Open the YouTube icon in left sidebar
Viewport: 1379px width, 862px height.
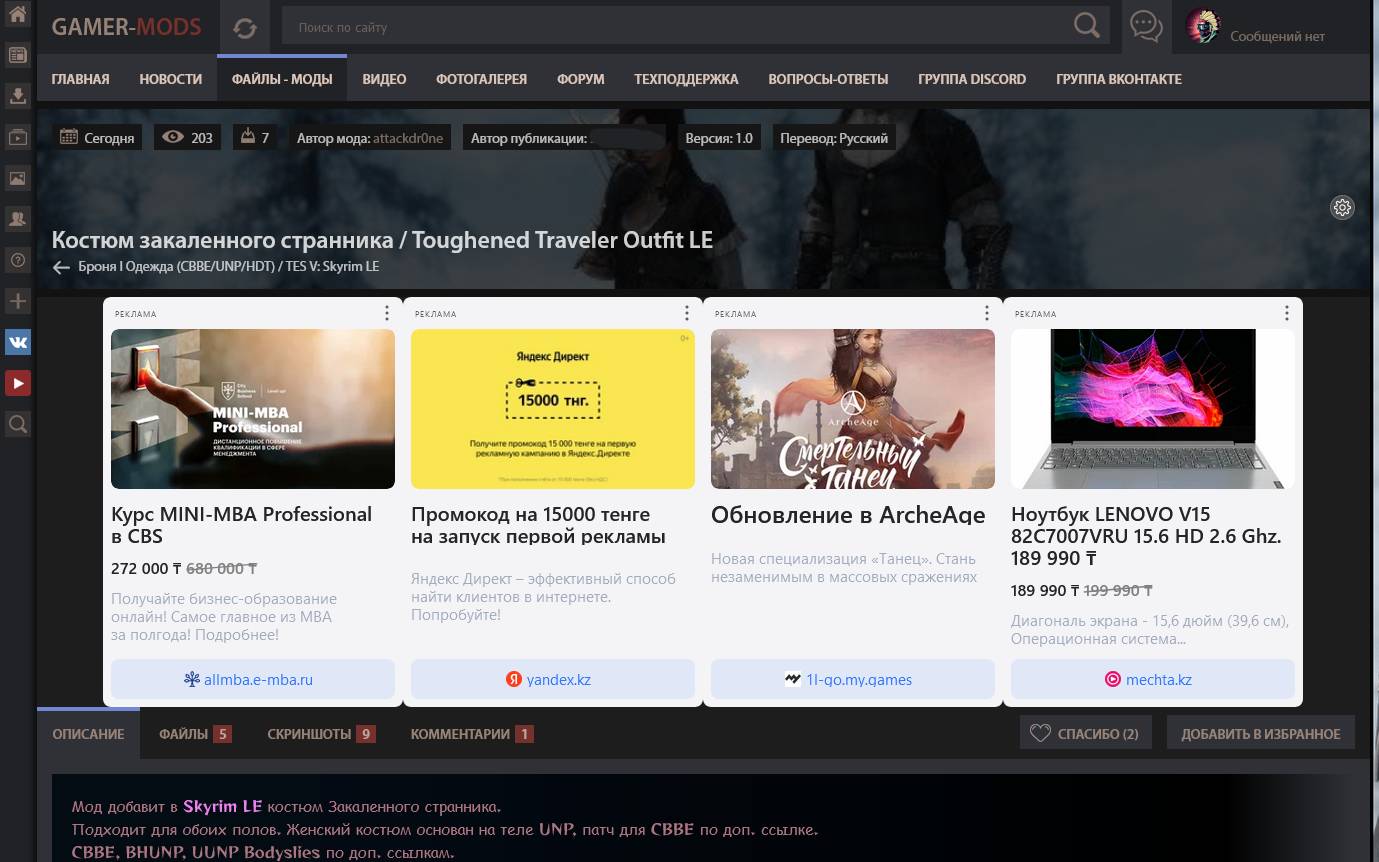pos(17,383)
